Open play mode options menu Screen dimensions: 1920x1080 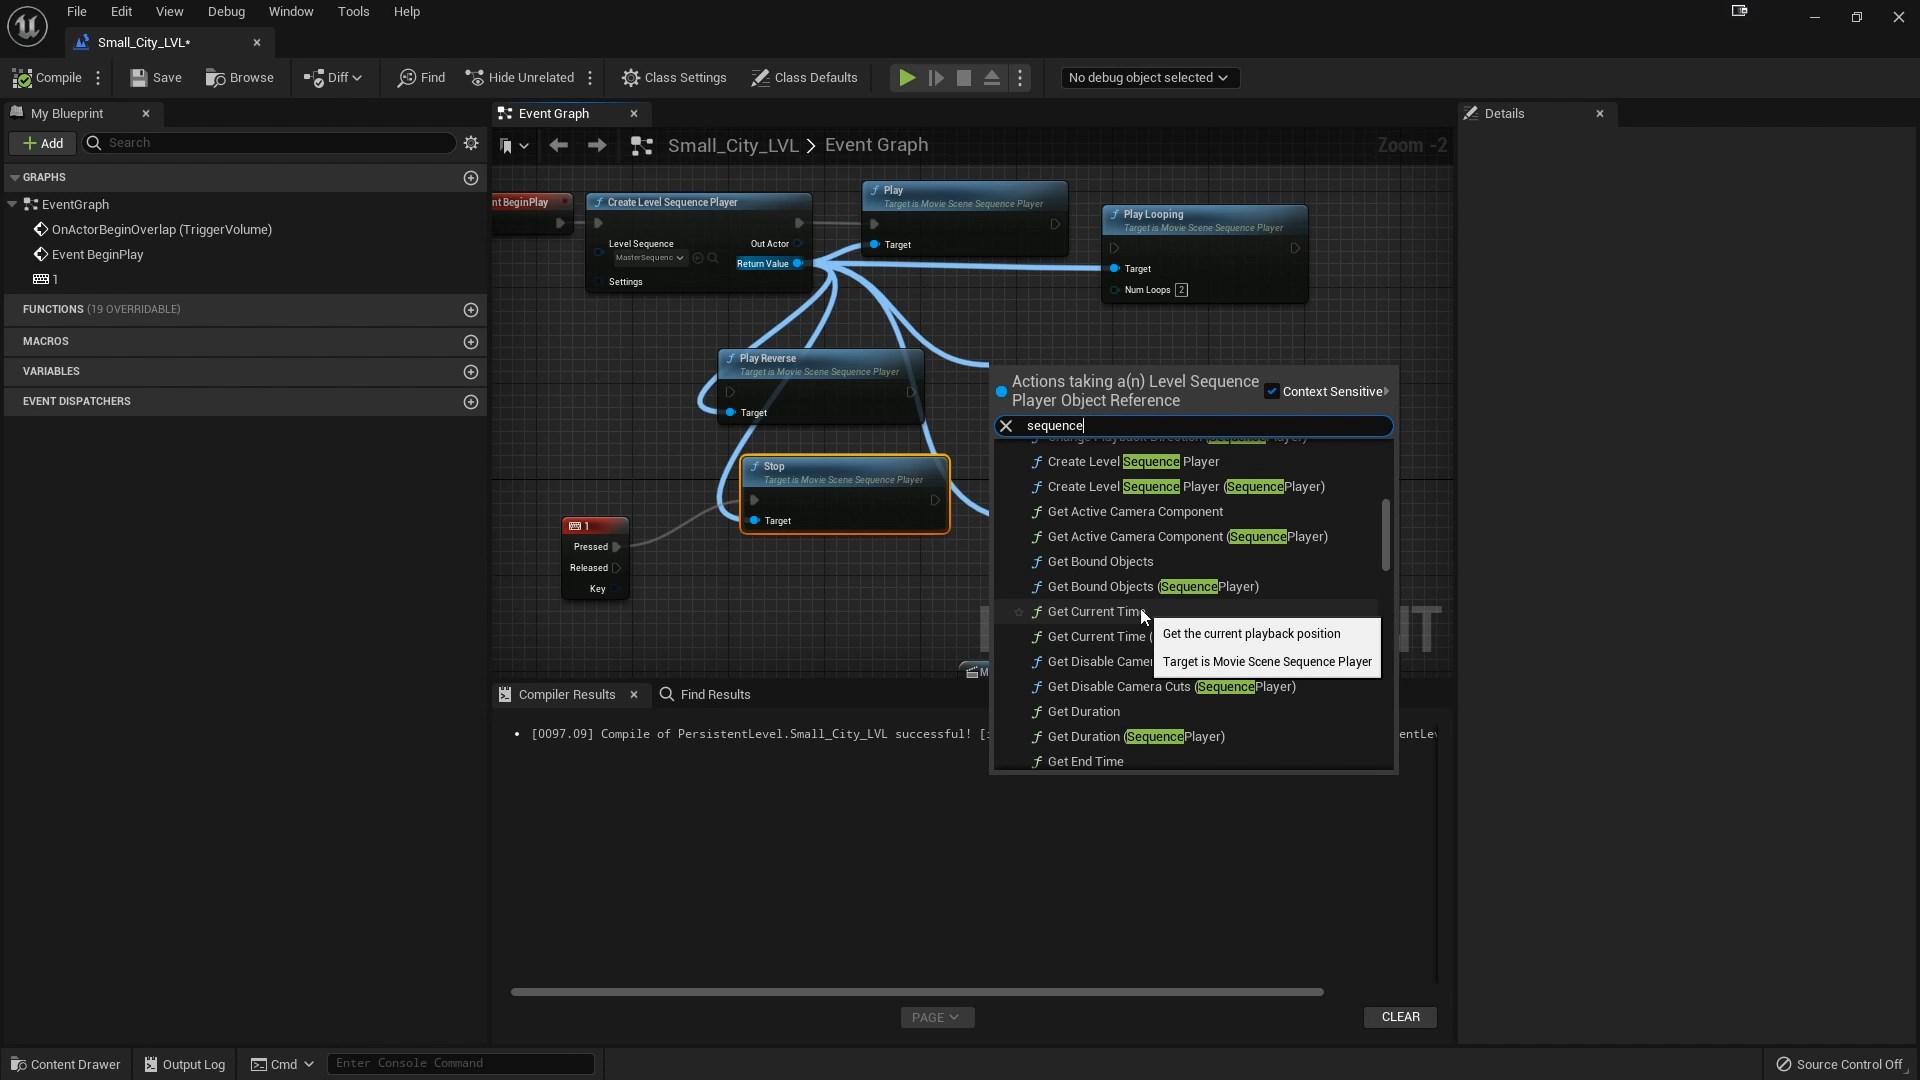point(1020,78)
